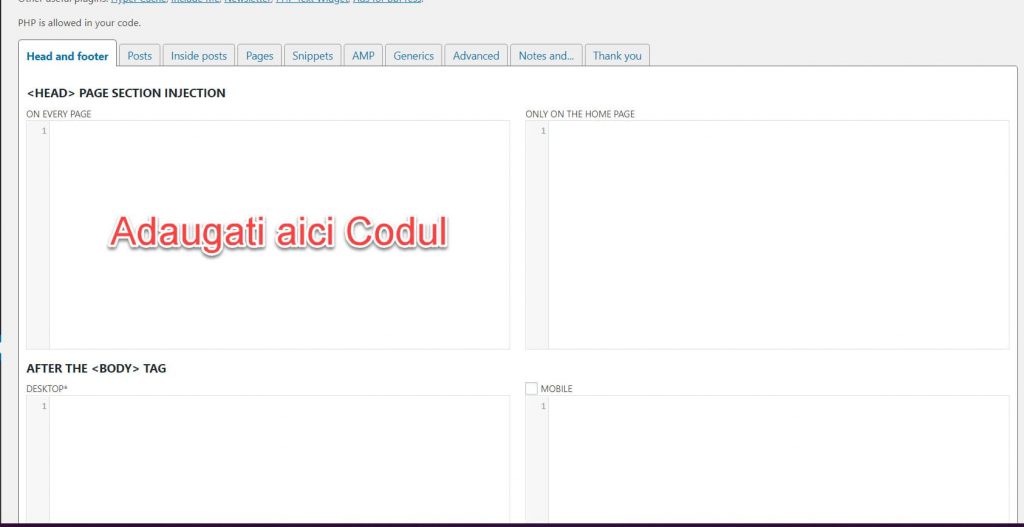Open the Snippets tab
The height and width of the screenshot is (527, 1024).
point(312,56)
